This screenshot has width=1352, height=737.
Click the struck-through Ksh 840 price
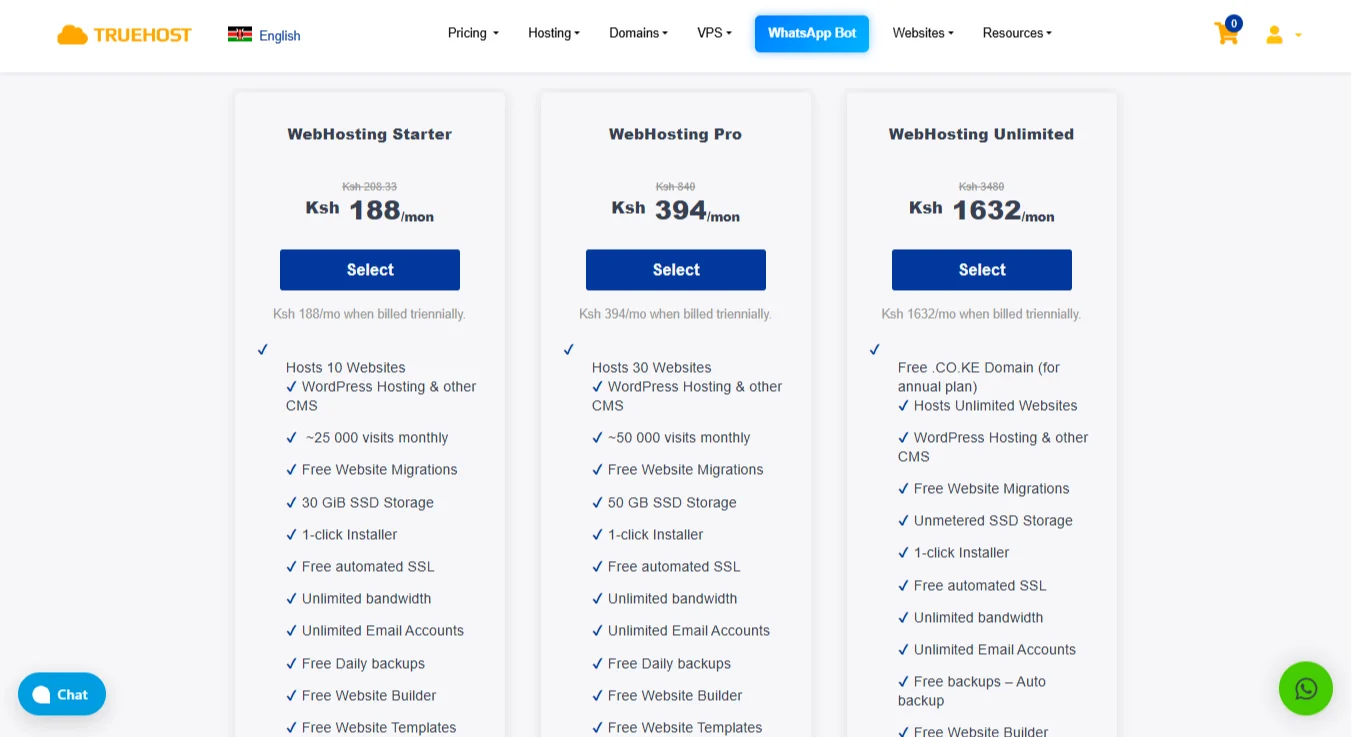pos(676,187)
